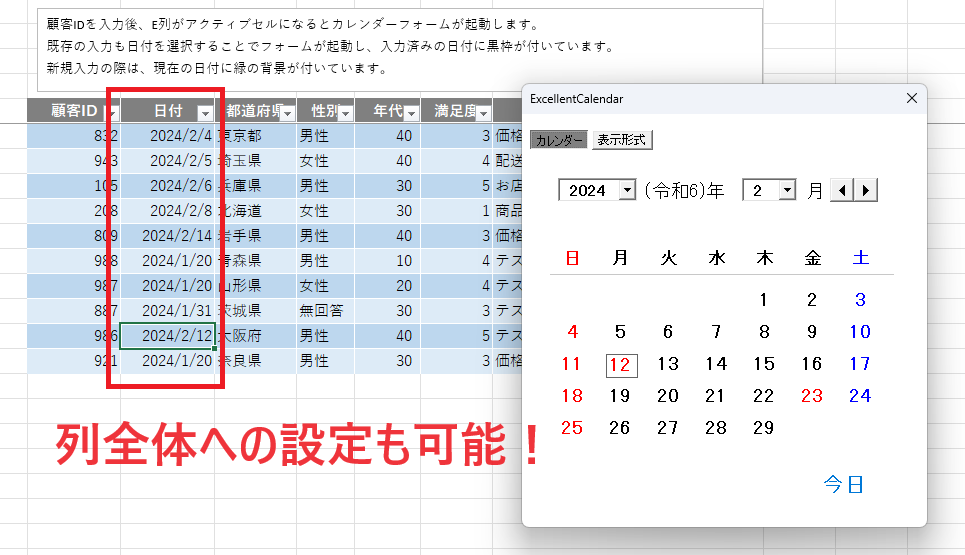The height and width of the screenshot is (555, 965).
Task: Click the instruction text box at top
Action: pos(400,50)
